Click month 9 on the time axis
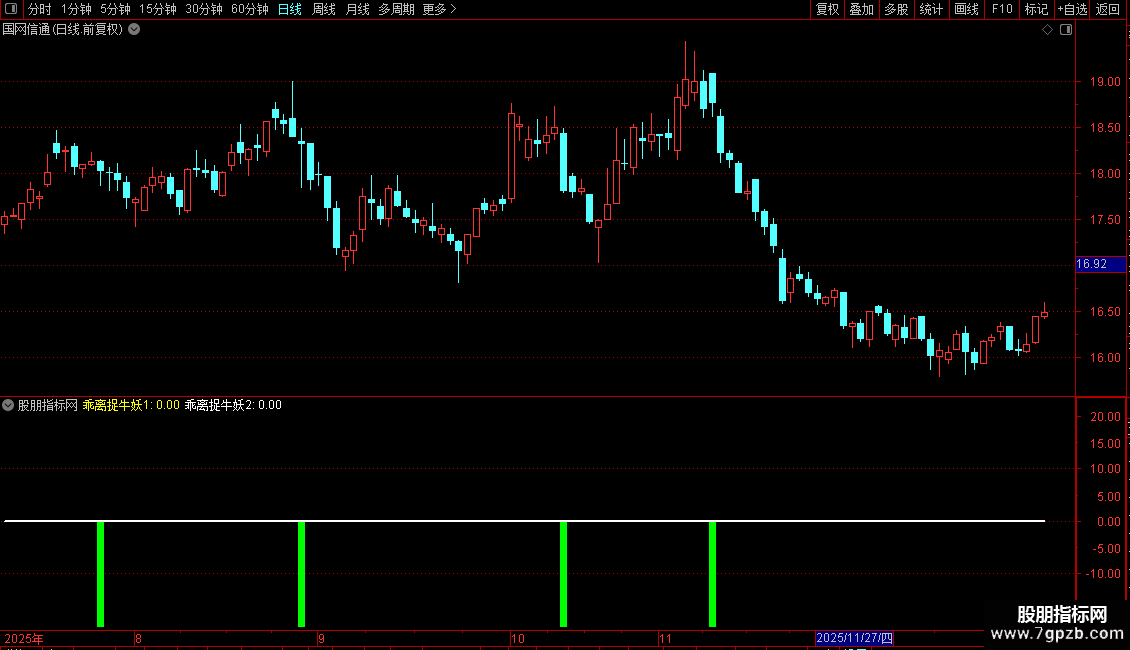 tap(321, 638)
